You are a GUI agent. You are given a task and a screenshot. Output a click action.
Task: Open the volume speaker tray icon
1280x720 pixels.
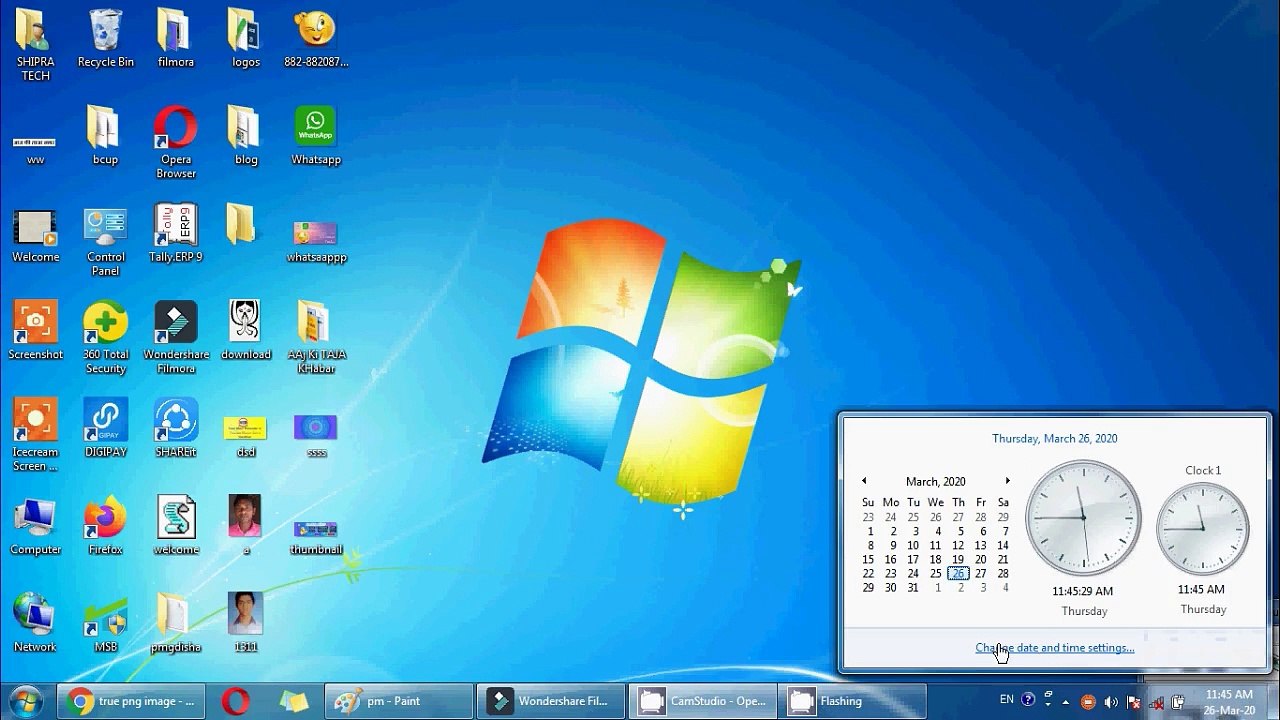(x=1111, y=702)
